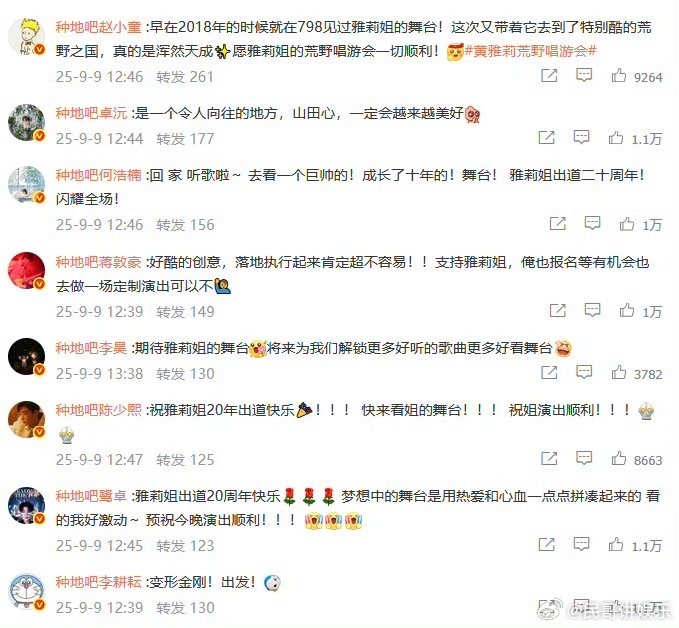Like 种地吧蒋敦豪's comment
This screenshot has height=628, width=679.
tap(627, 310)
